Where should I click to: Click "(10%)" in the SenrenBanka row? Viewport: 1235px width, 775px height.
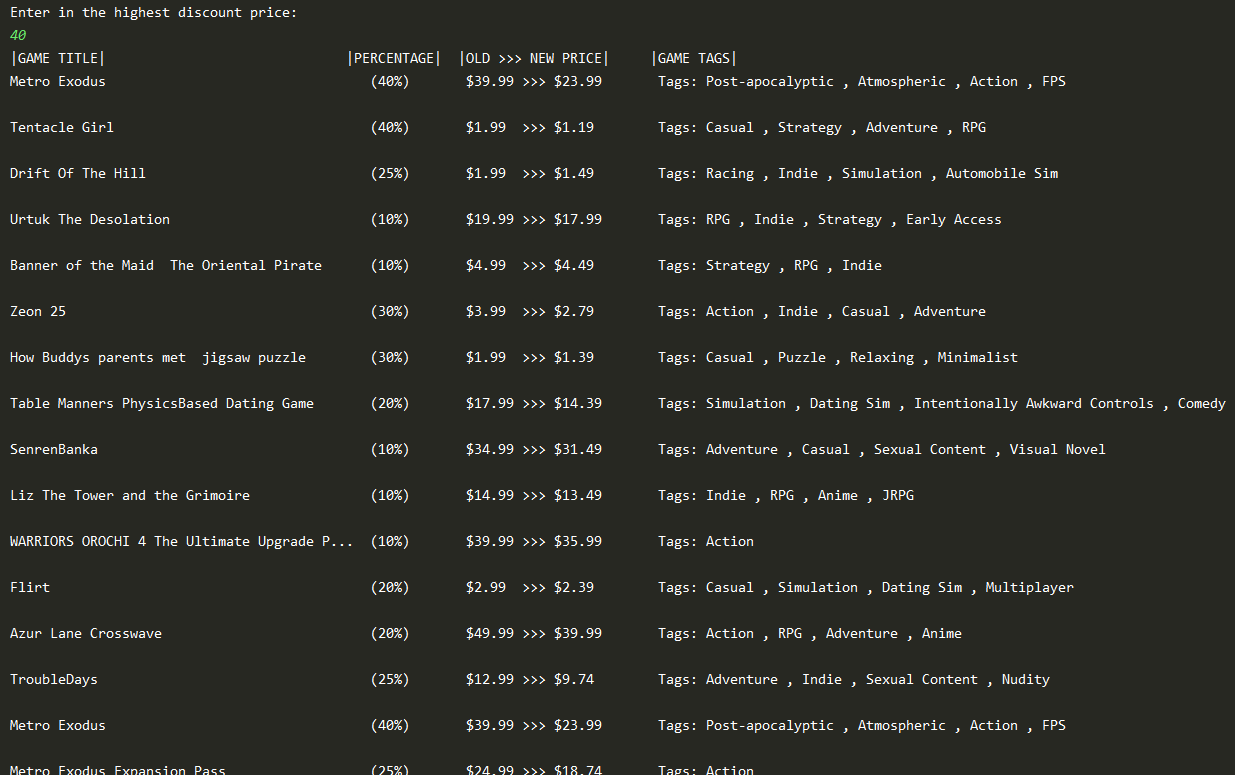390,449
